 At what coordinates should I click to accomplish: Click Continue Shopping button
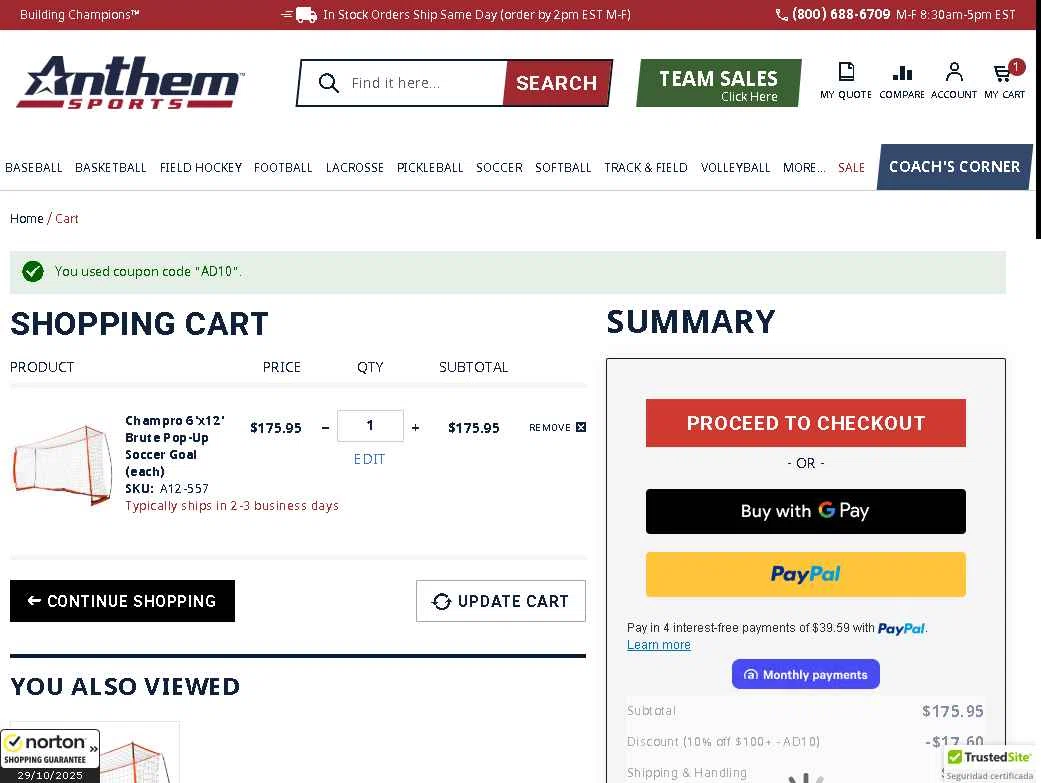tap(122, 601)
